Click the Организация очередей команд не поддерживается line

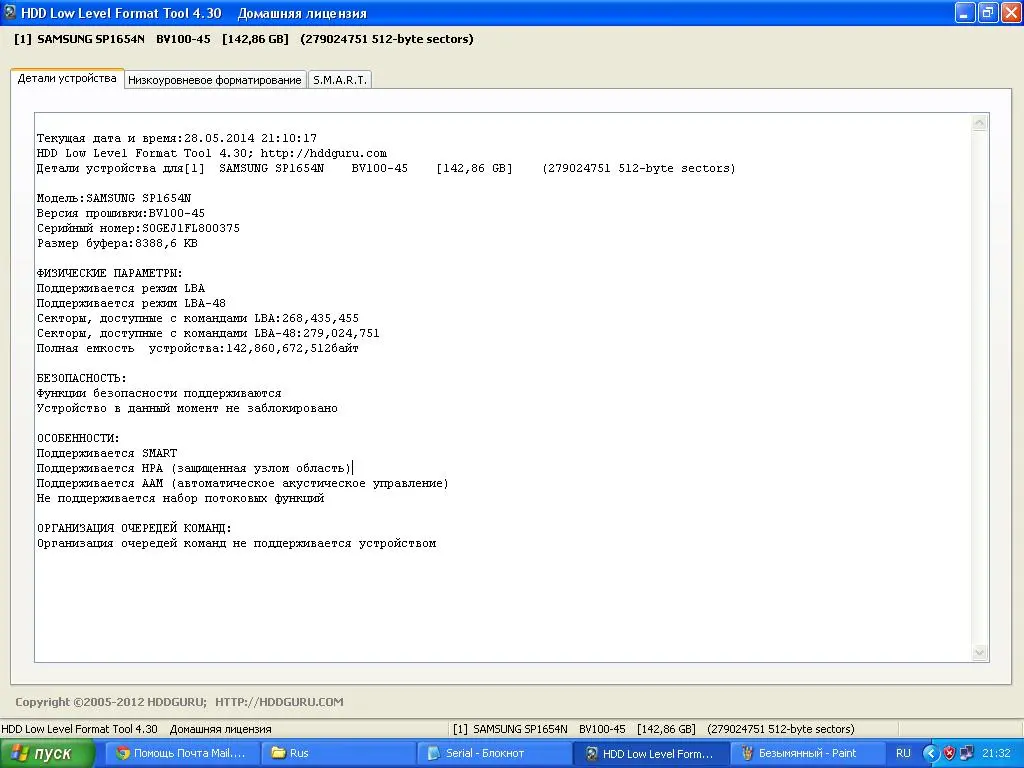click(236, 543)
